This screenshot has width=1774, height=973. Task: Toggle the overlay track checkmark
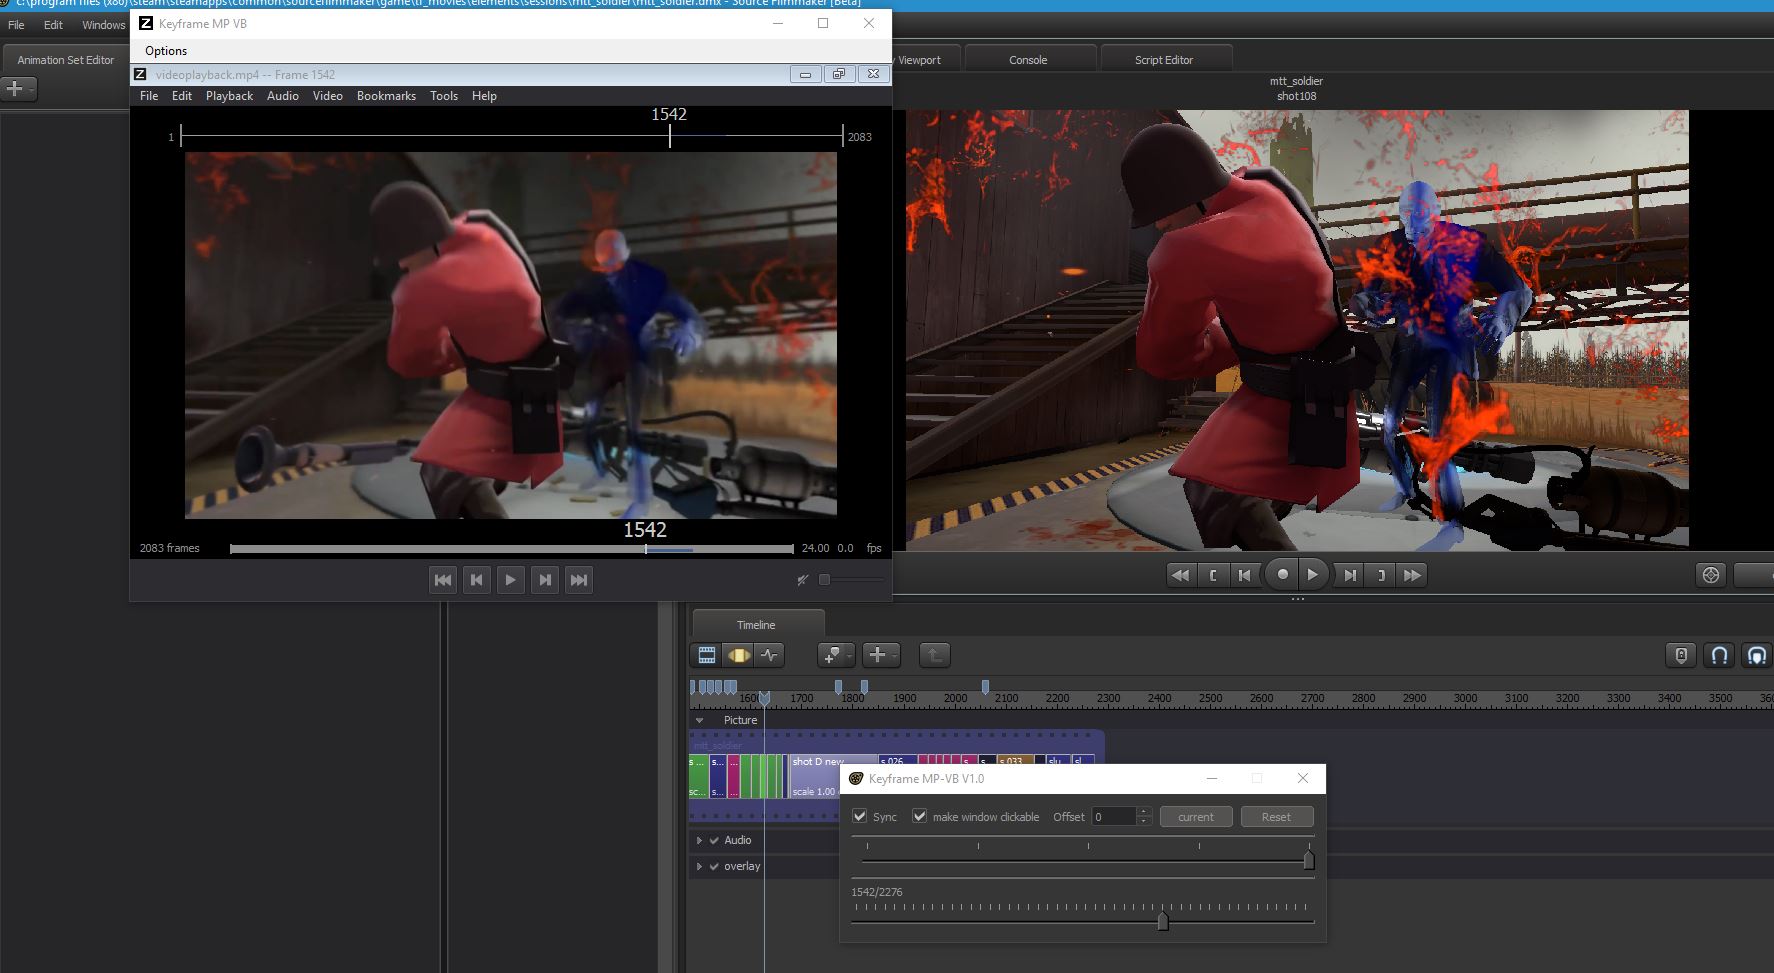point(714,866)
